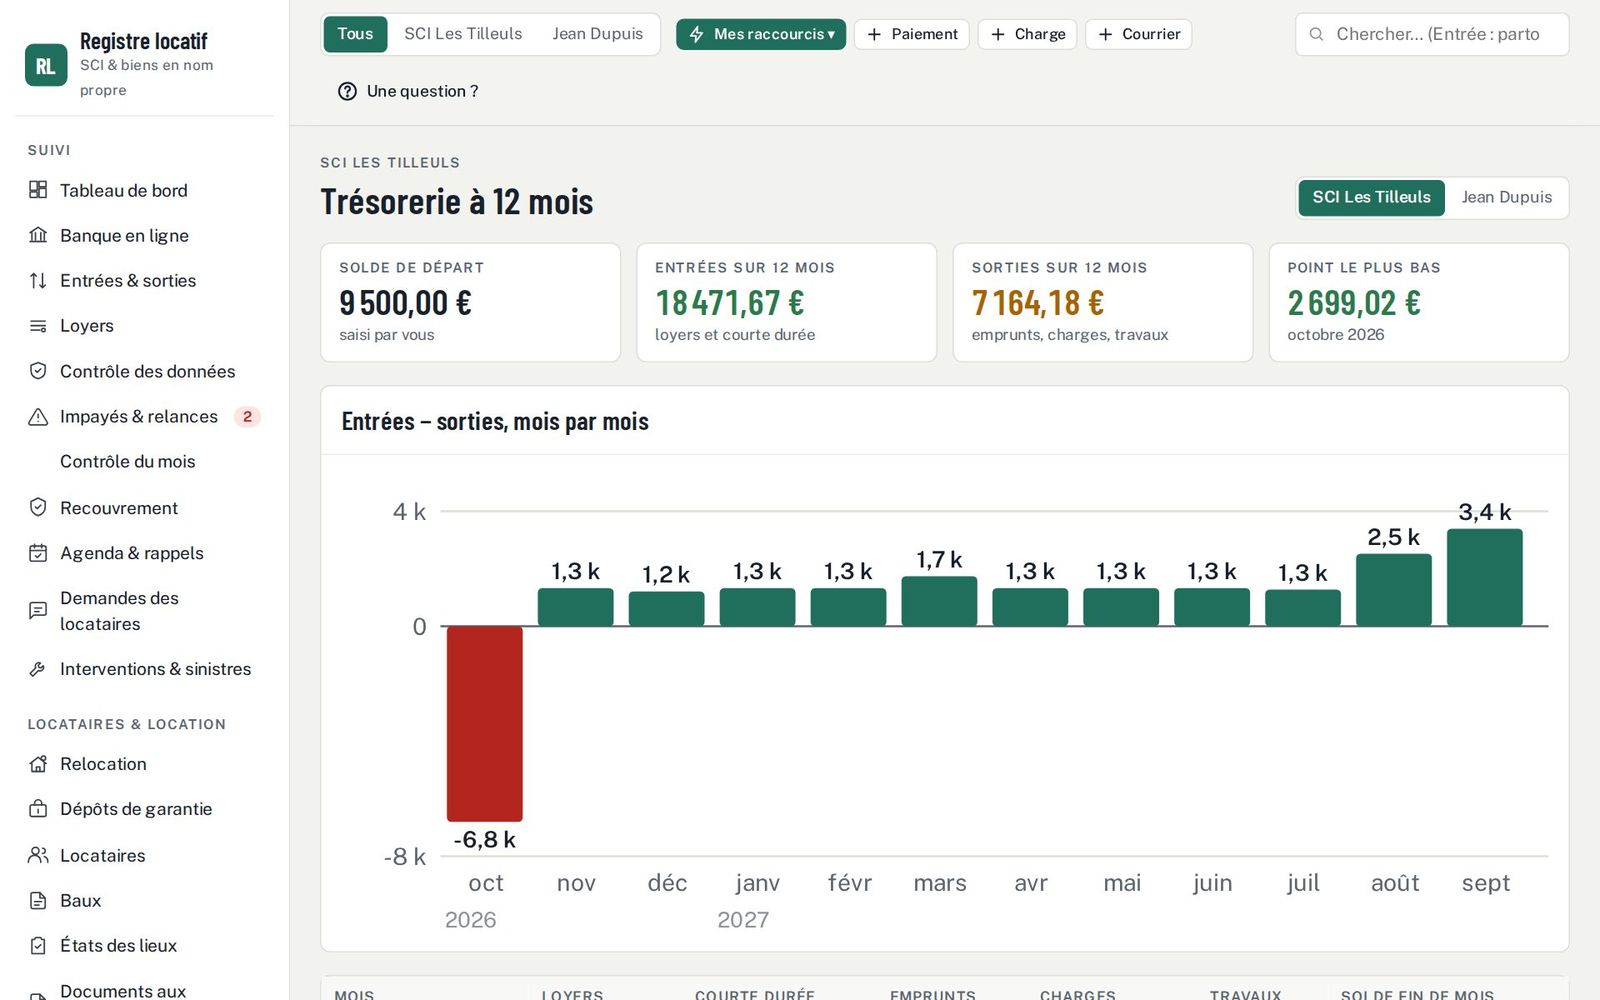Viewport: 1600px width, 1000px height.
Task: Select SCI Les Tilleuls in top filter
Action: (x=463, y=34)
